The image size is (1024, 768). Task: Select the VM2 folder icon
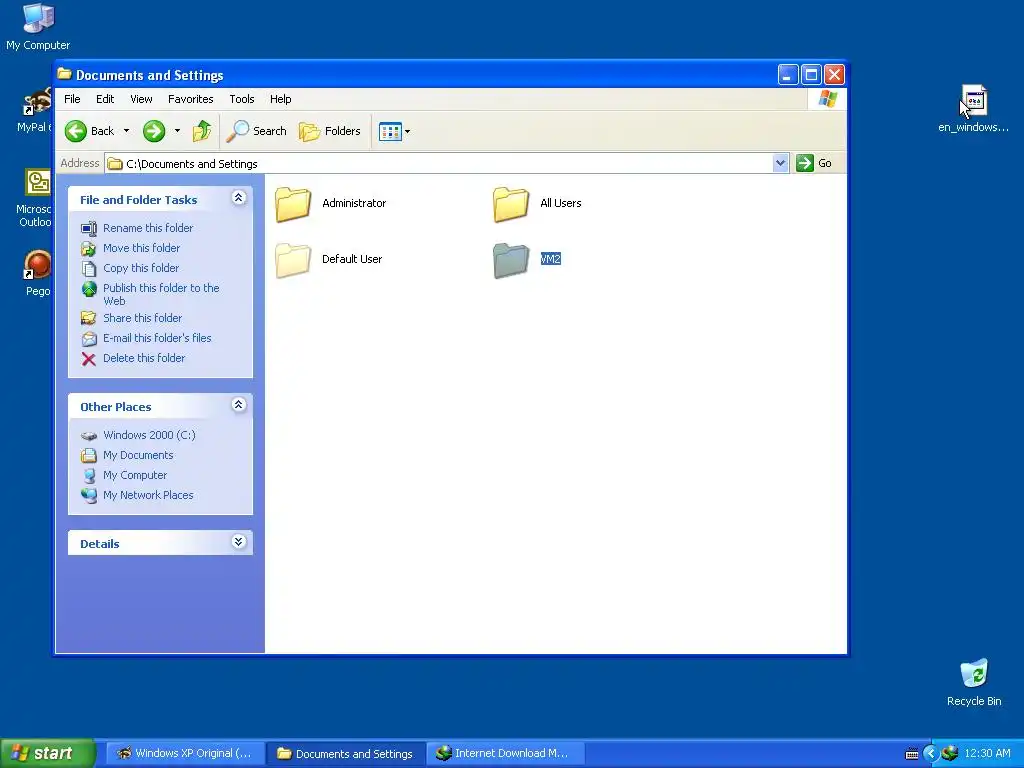tap(511, 261)
